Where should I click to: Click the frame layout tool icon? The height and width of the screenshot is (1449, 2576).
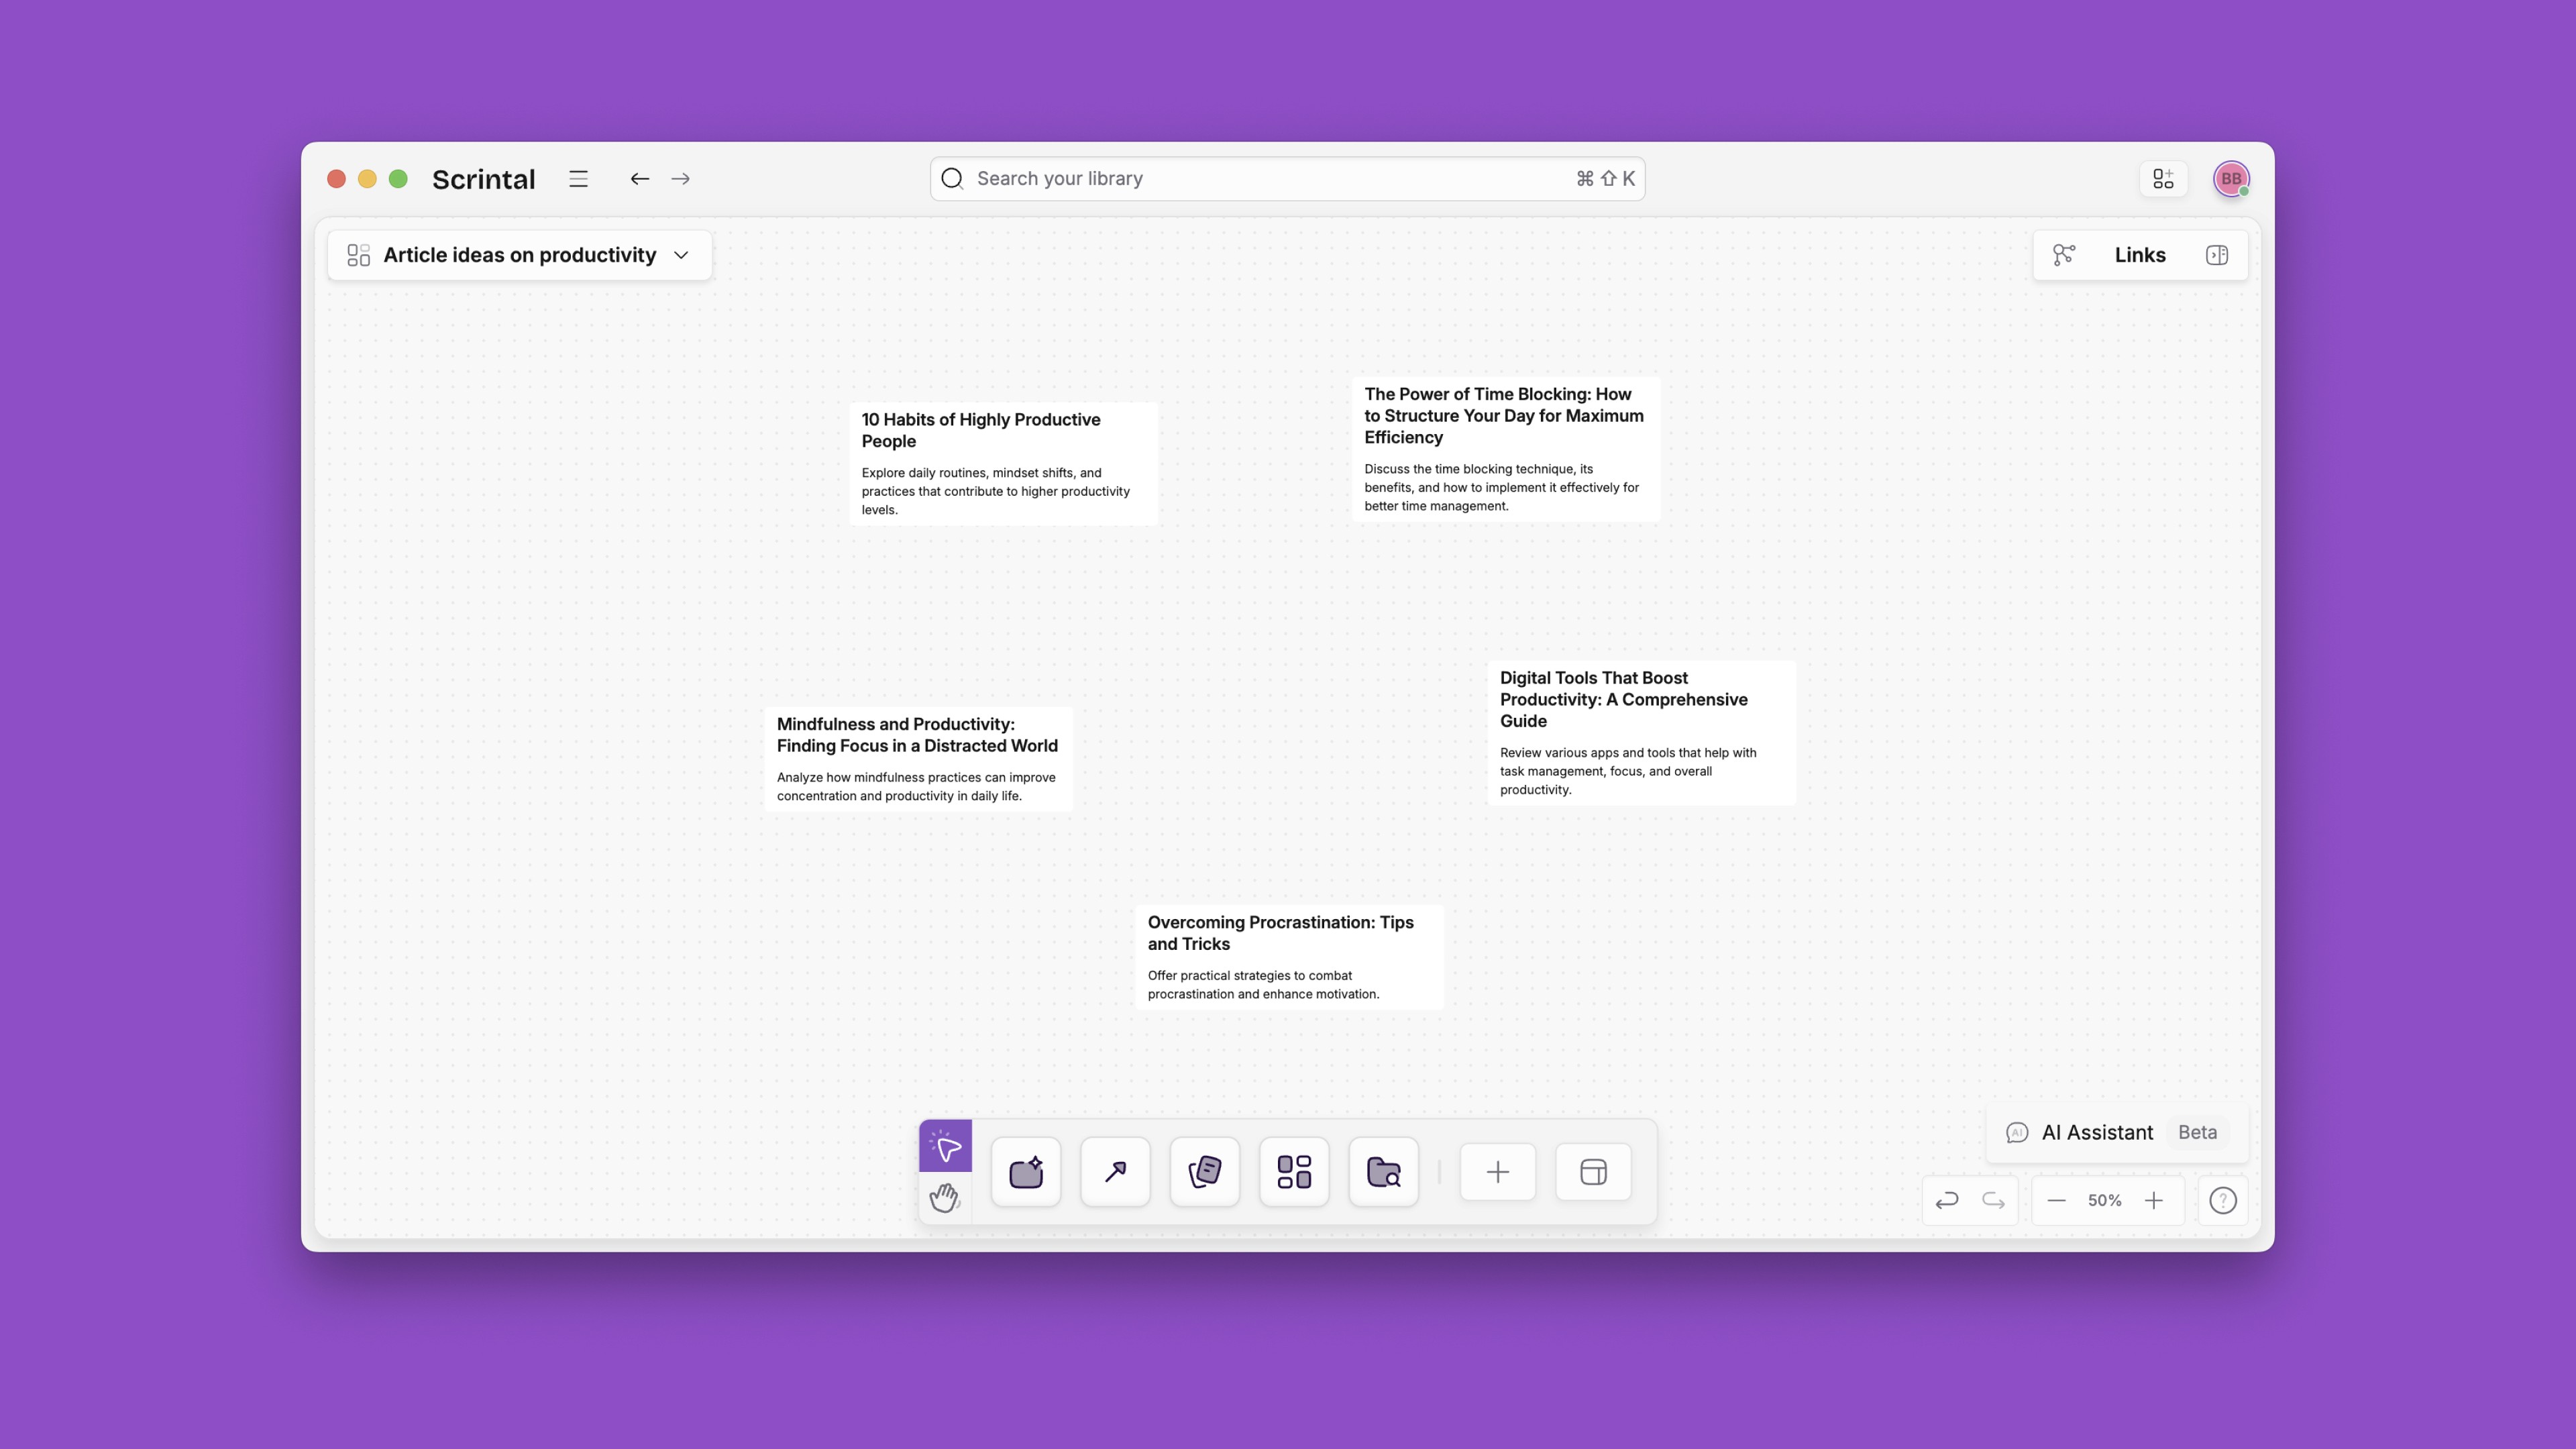tap(1593, 1172)
